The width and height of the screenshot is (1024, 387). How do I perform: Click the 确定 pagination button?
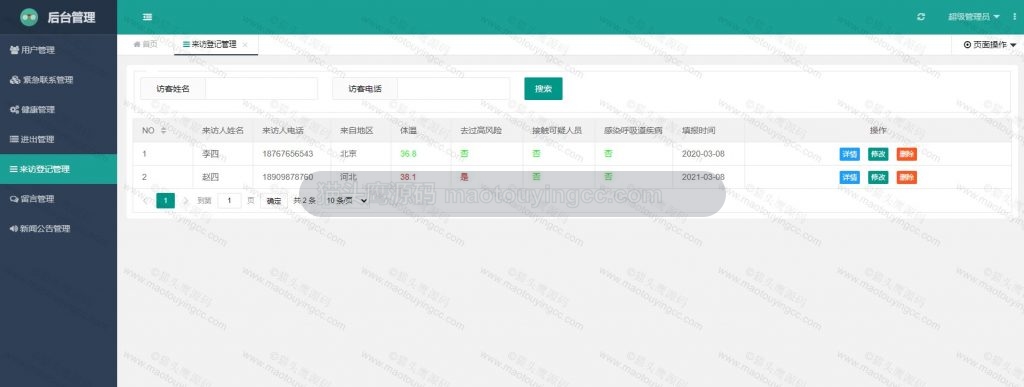pyautogui.click(x=274, y=201)
